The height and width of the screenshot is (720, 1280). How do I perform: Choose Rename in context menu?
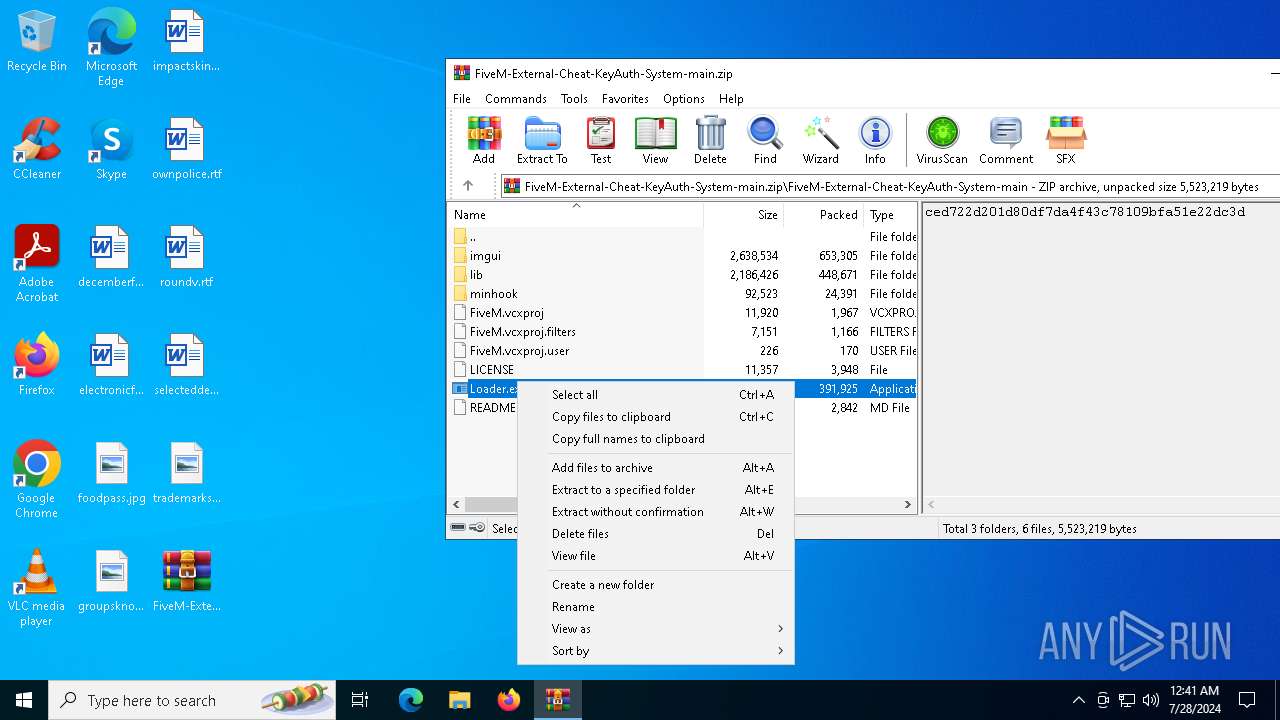coord(655,606)
